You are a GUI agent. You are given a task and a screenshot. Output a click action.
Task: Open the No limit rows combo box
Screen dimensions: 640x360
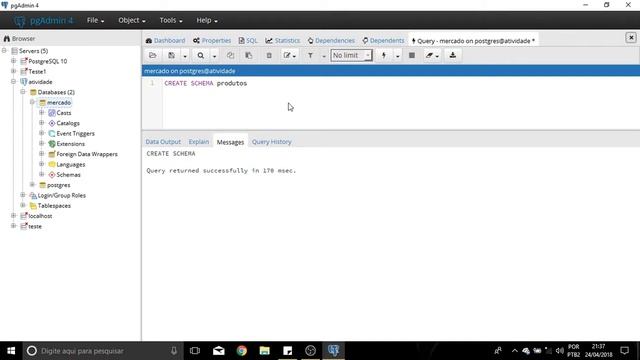coord(351,55)
